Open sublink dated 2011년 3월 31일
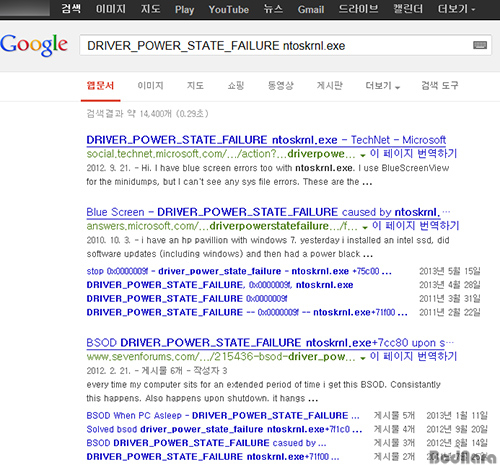Screen dimensions: 500x467 pyautogui.click(x=187, y=299)
